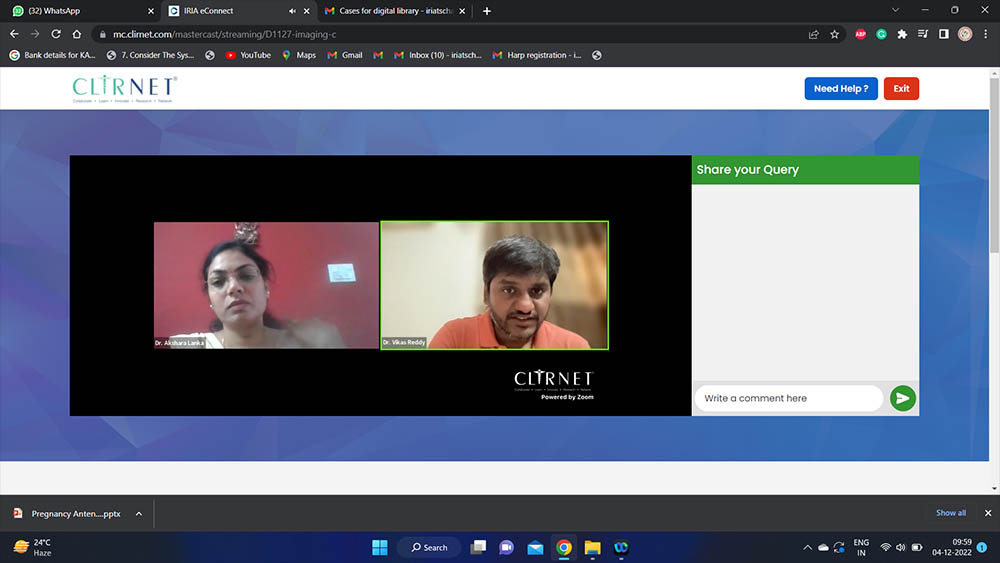Select Dr. Akshara Lanka video tile
Image resolution: width=1000 pixels, height=563 pixels.
[x=266, y=285]
